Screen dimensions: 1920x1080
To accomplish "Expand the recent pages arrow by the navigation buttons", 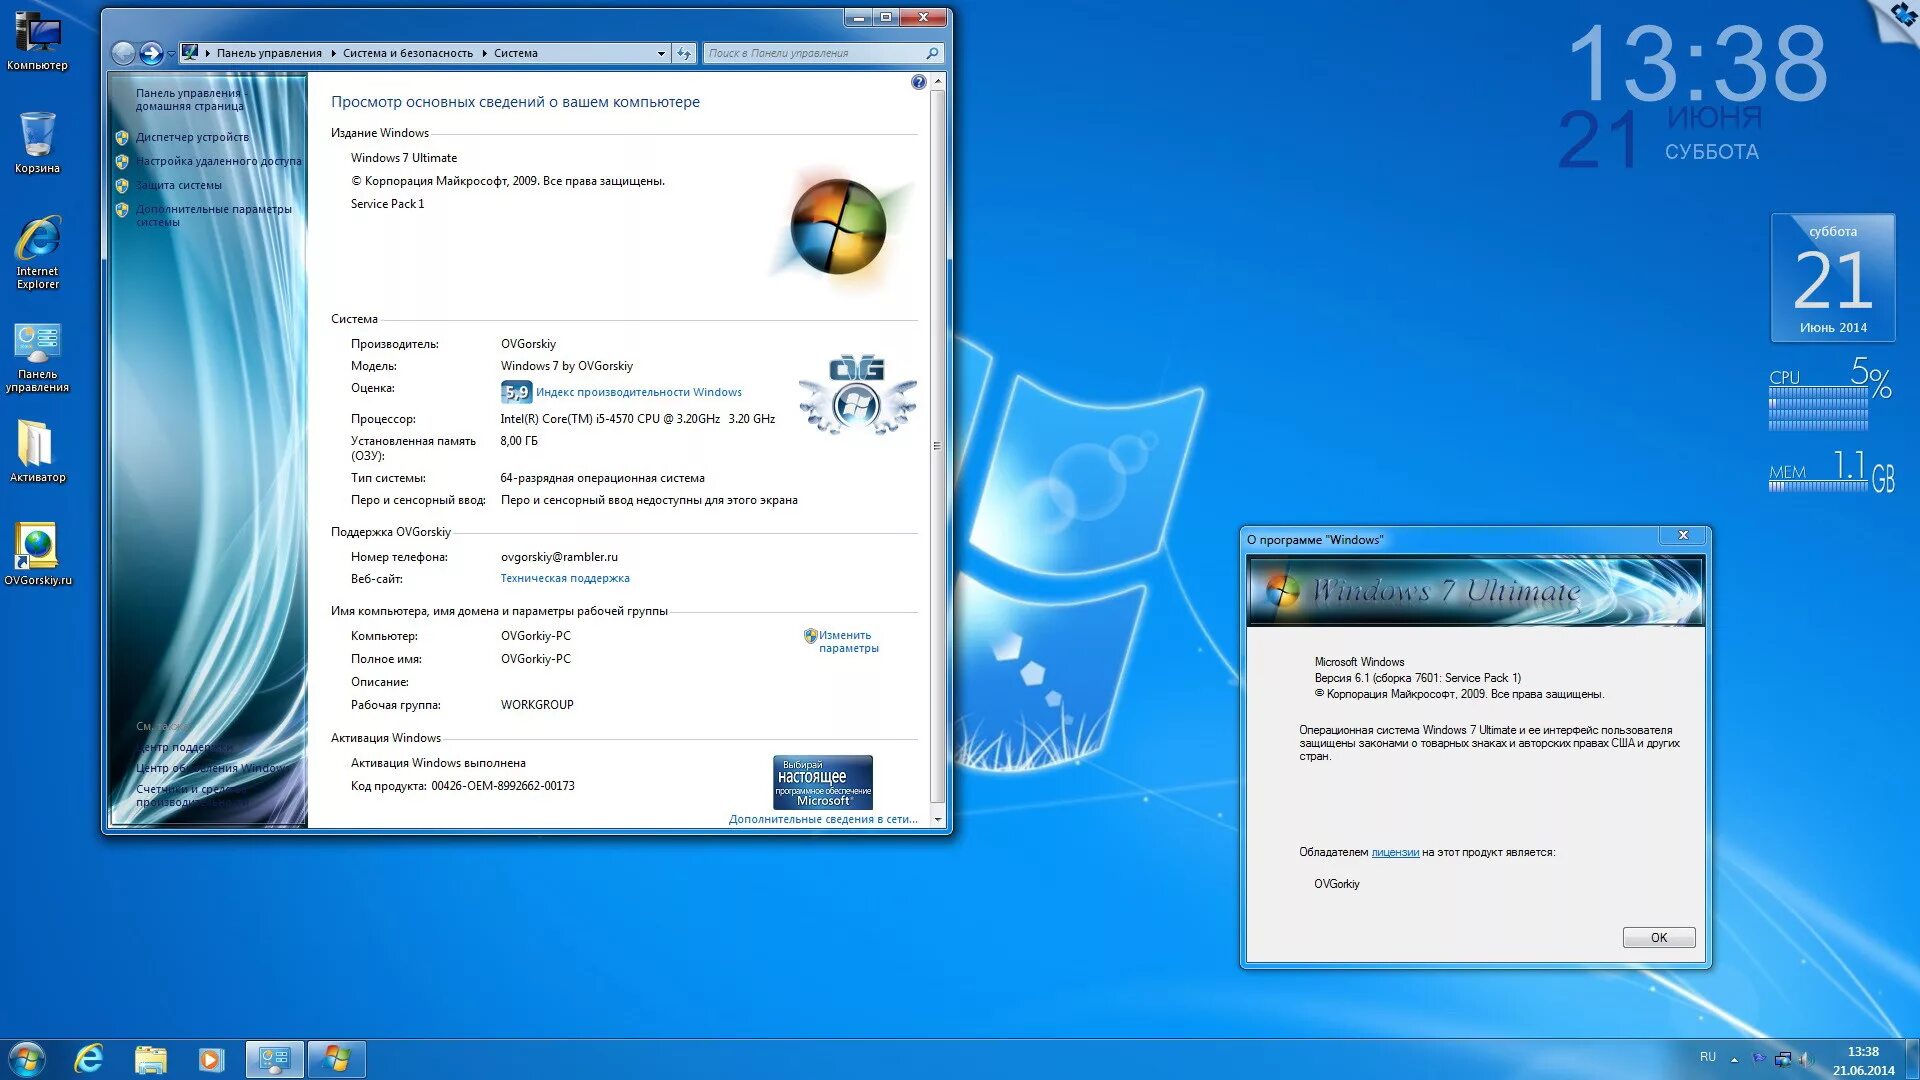I will (171, 54).
